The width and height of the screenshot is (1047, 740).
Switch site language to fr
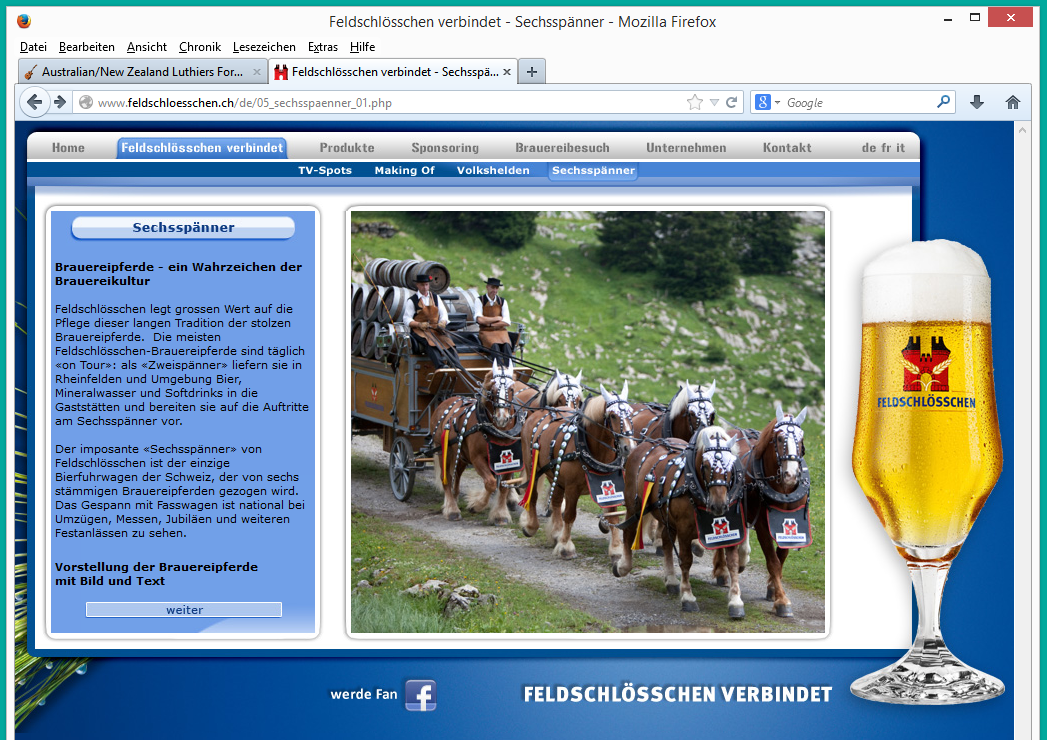pos(885,148)
